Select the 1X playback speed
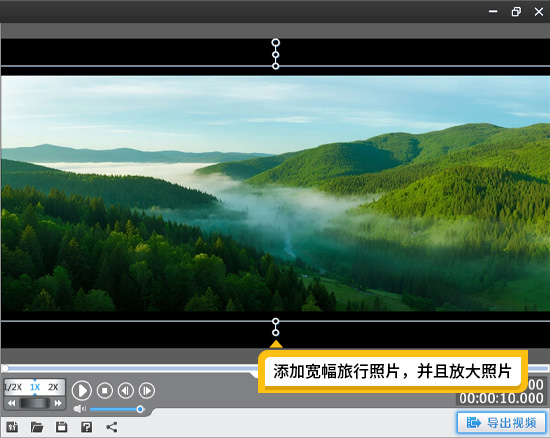The width and height of the screenshot is (550, 438). pyautogui.click(x=35, y=387)
